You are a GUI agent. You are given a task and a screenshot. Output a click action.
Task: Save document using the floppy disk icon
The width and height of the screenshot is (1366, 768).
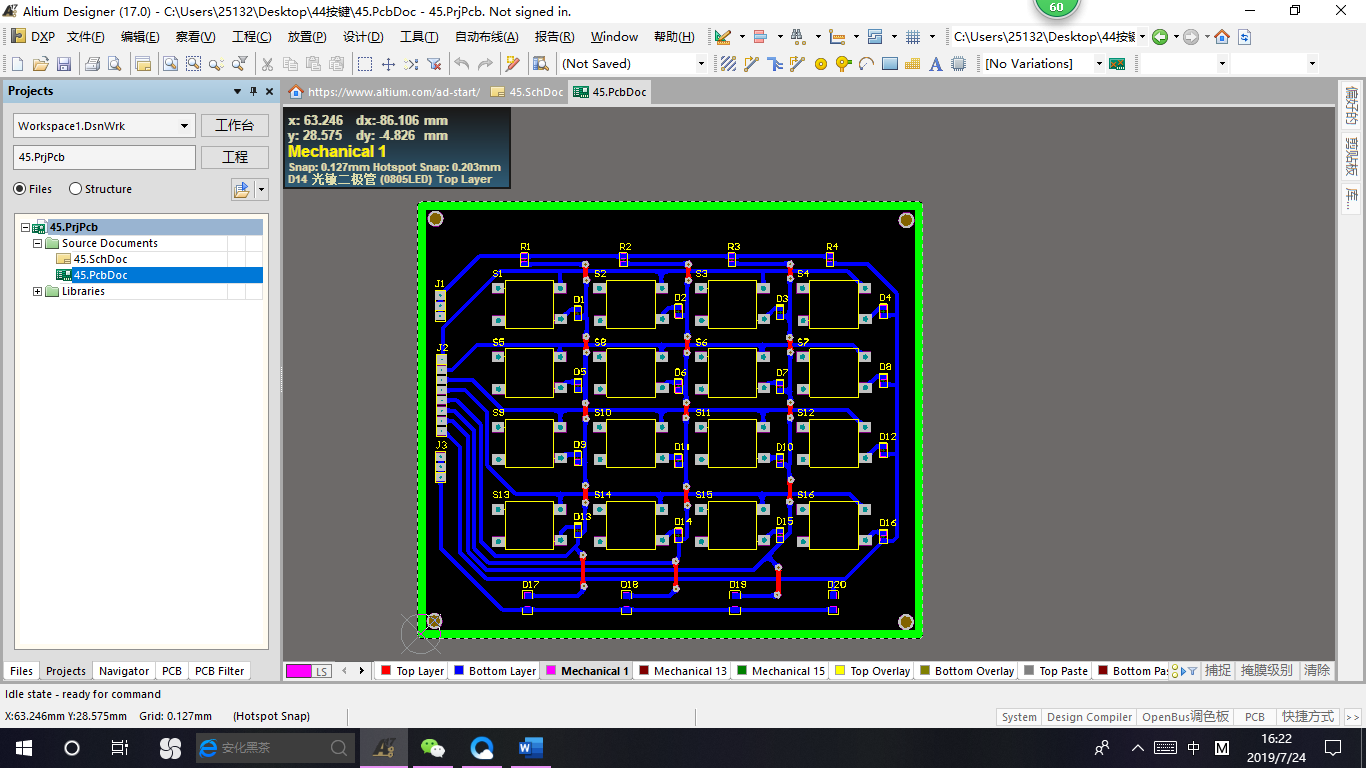[63, 64]
